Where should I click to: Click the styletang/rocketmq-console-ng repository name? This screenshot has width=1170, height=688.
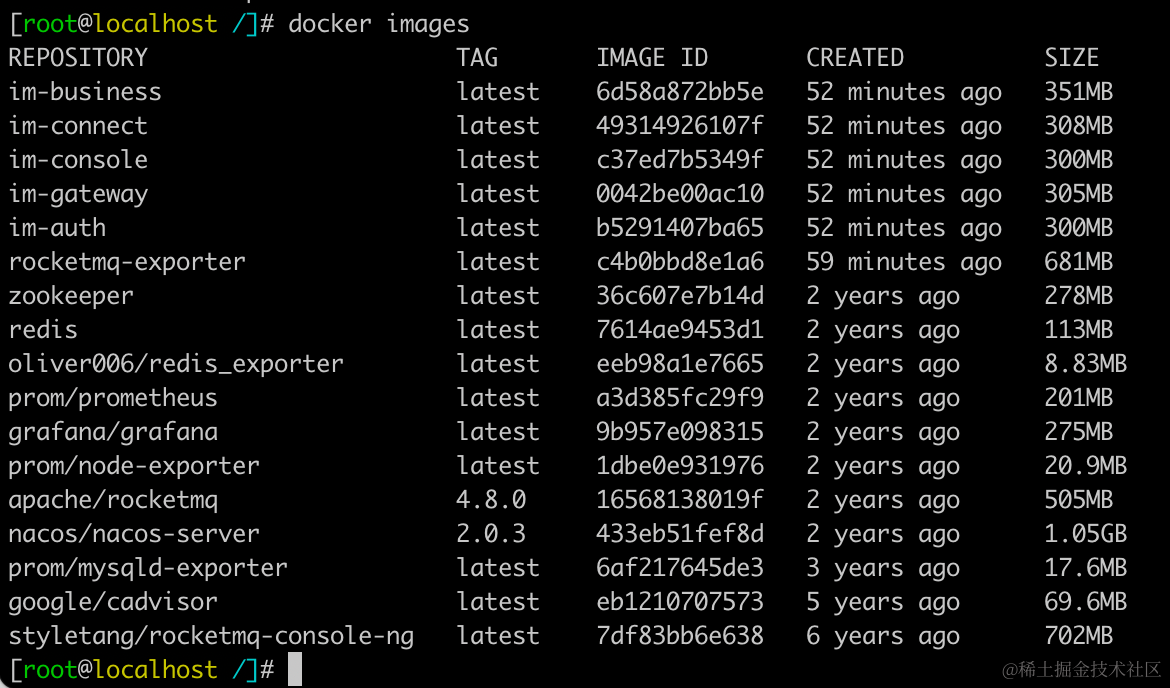211,636
